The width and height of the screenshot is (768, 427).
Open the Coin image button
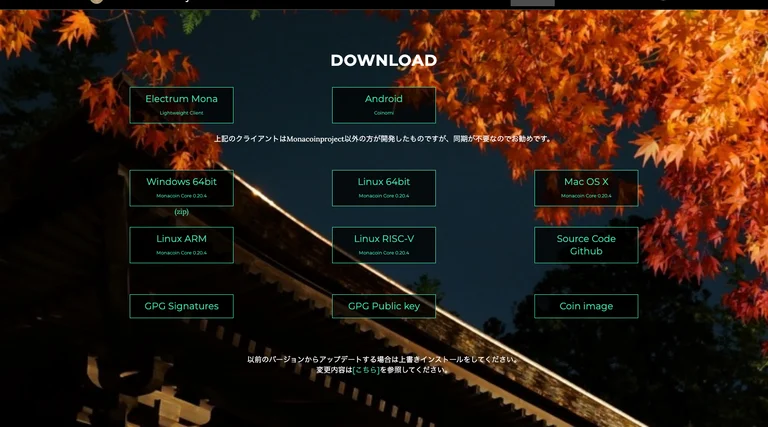coord(586,306)
